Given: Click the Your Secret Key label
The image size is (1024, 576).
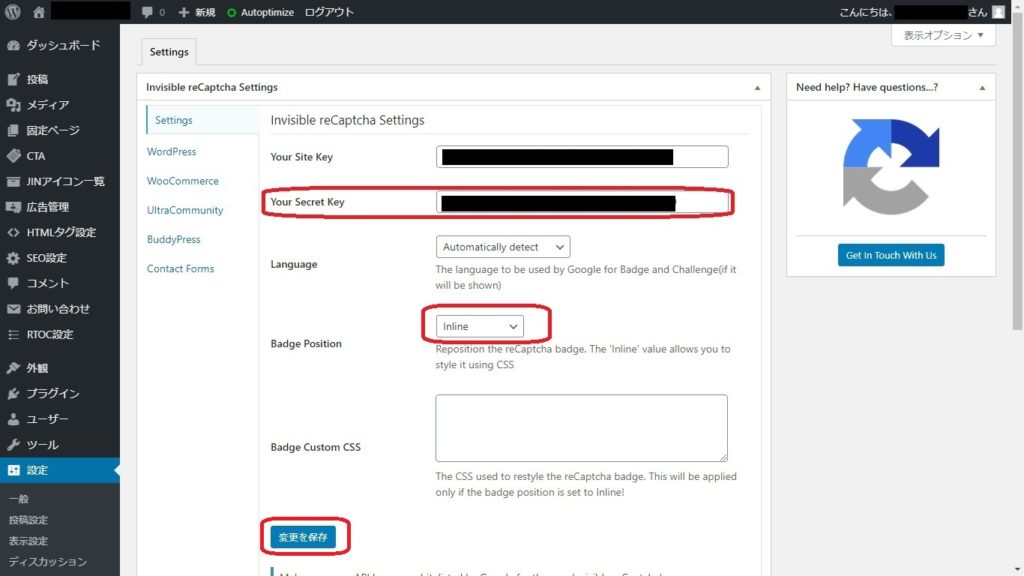Looking at the screenshot, I should 308,202.
